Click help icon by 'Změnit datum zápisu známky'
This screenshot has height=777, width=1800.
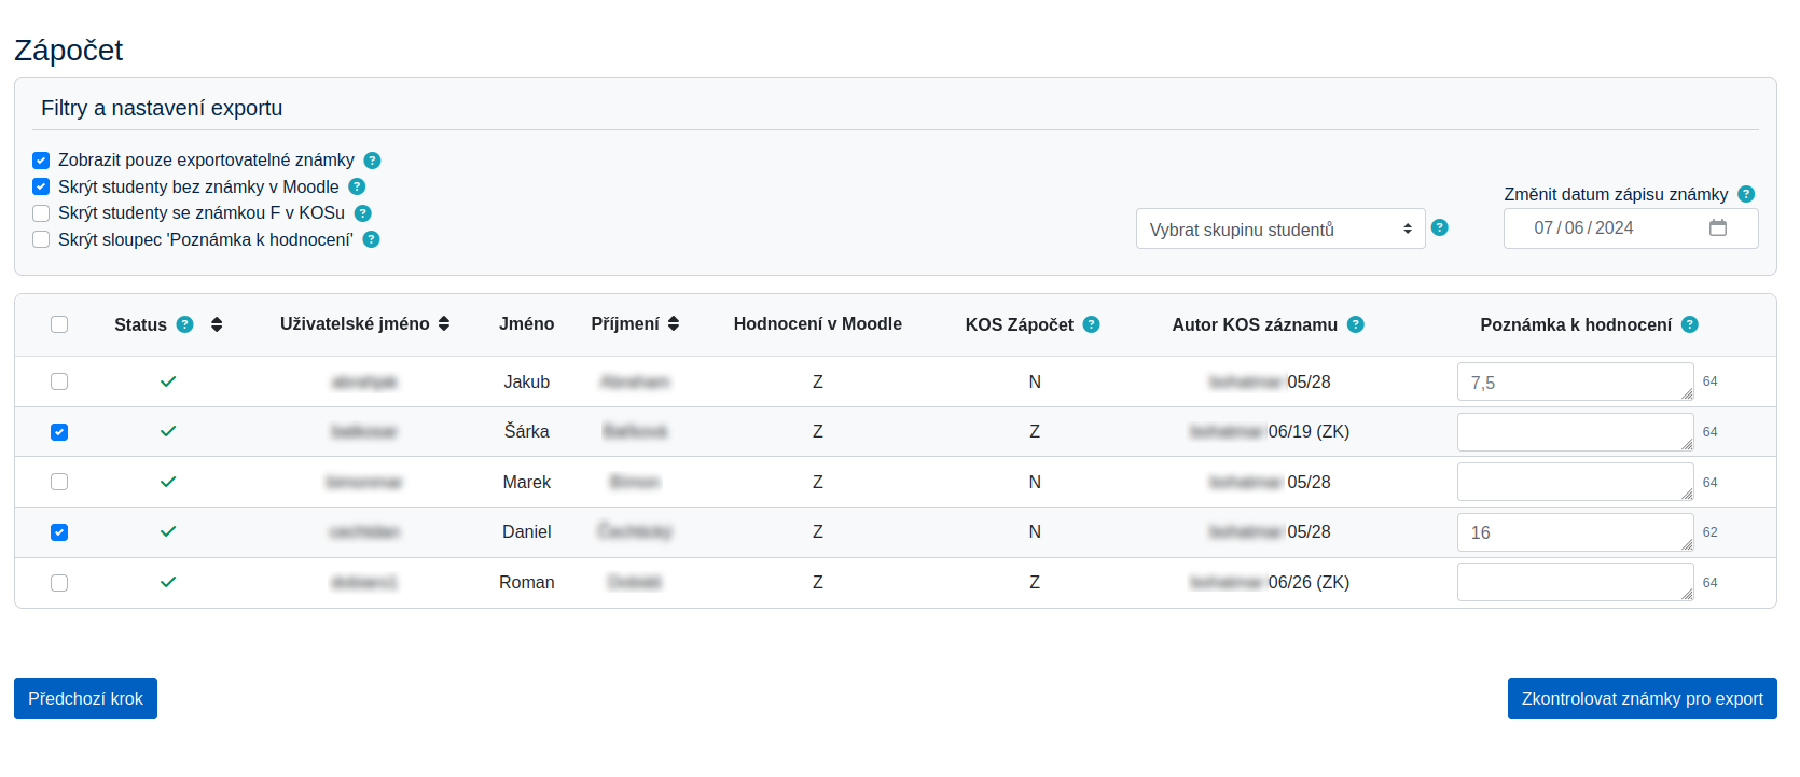[1746, 194]
